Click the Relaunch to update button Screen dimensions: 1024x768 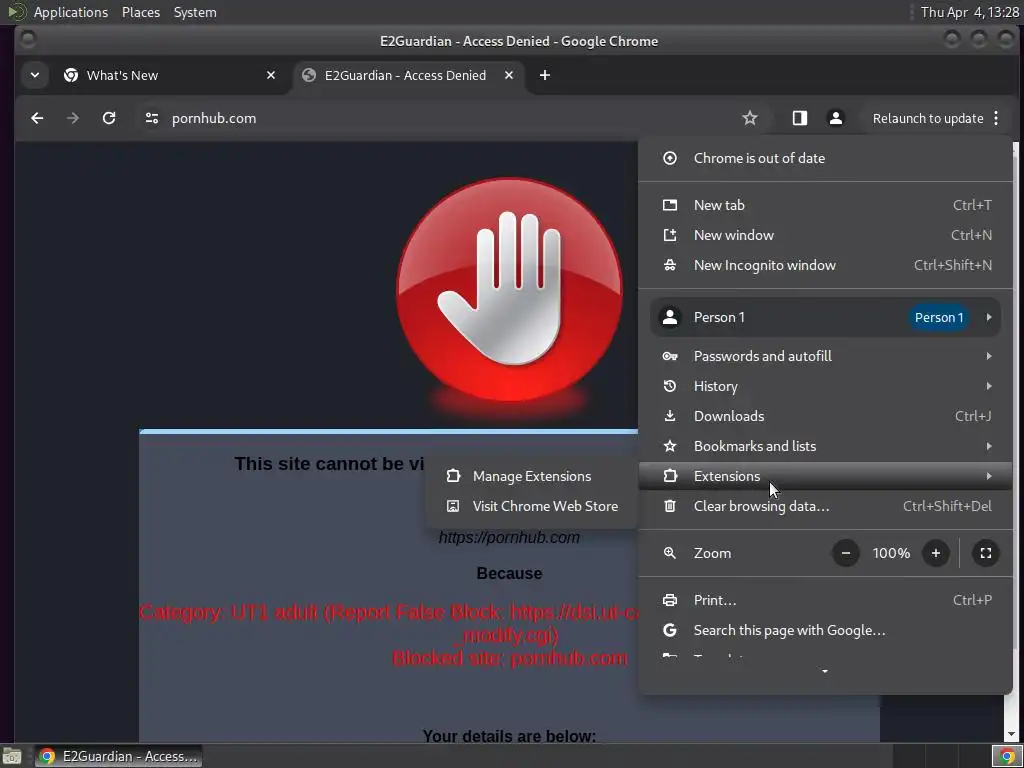click(928, 118)
